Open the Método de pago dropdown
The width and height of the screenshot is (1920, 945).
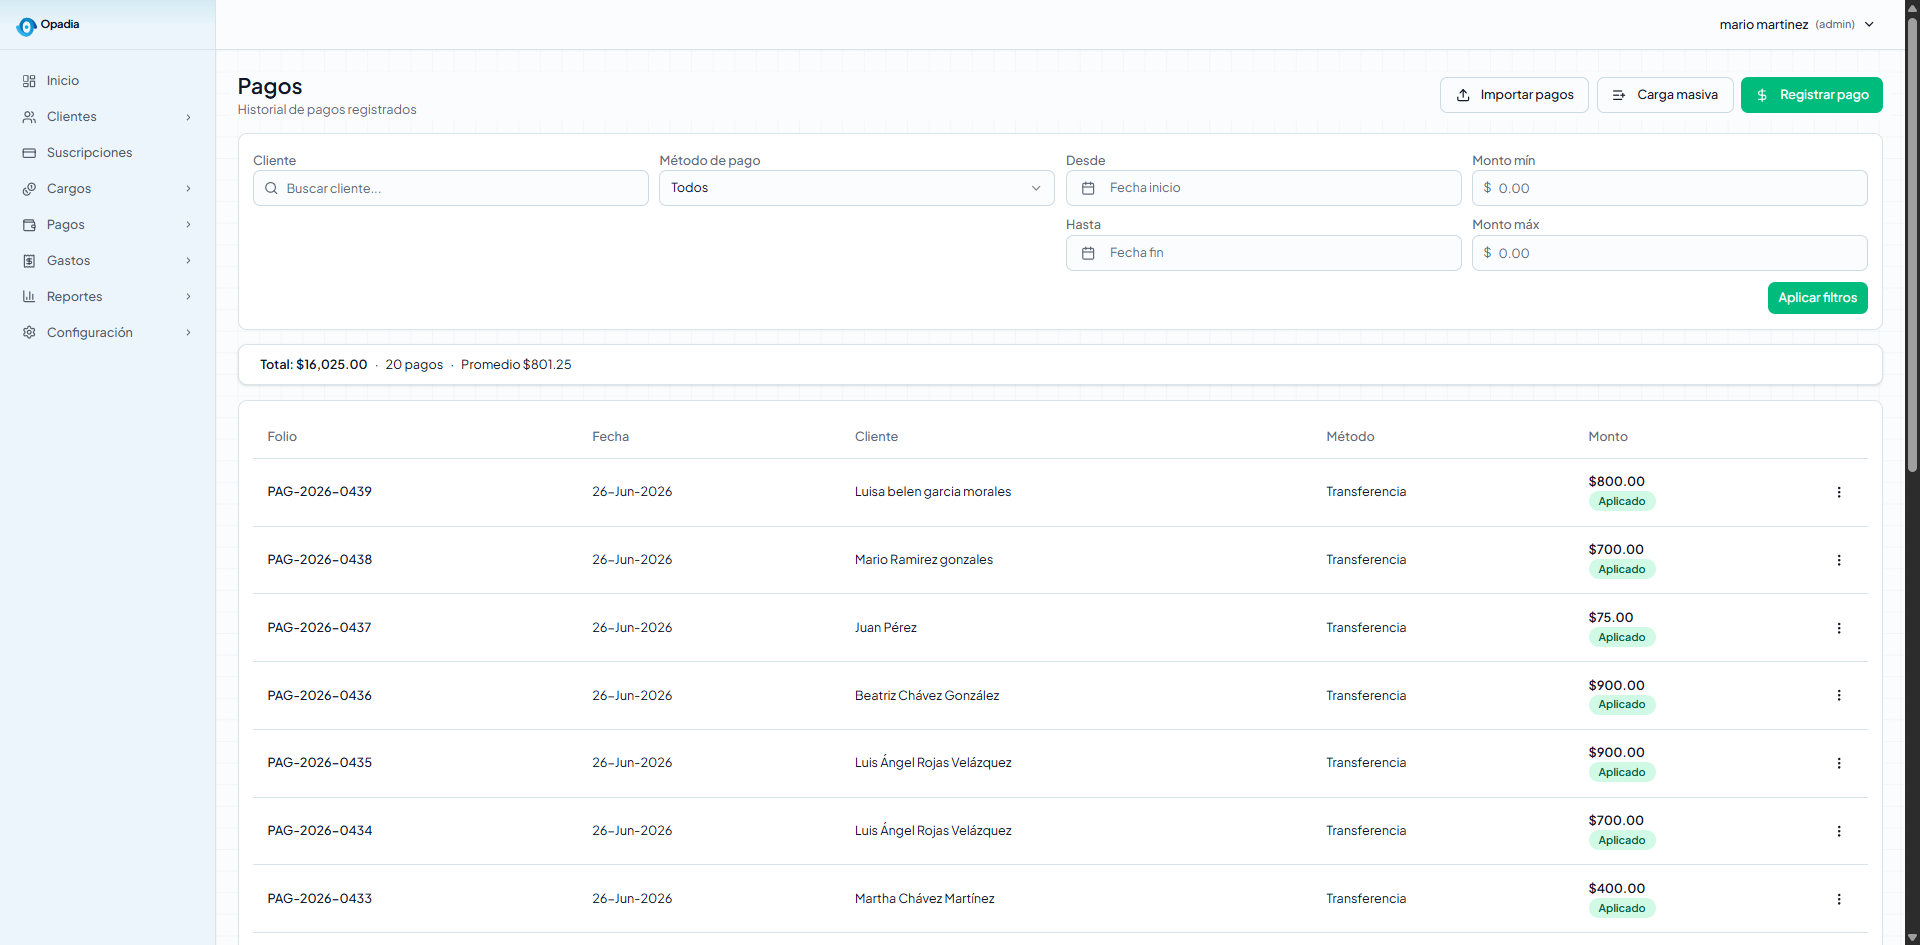pos(856,188)
